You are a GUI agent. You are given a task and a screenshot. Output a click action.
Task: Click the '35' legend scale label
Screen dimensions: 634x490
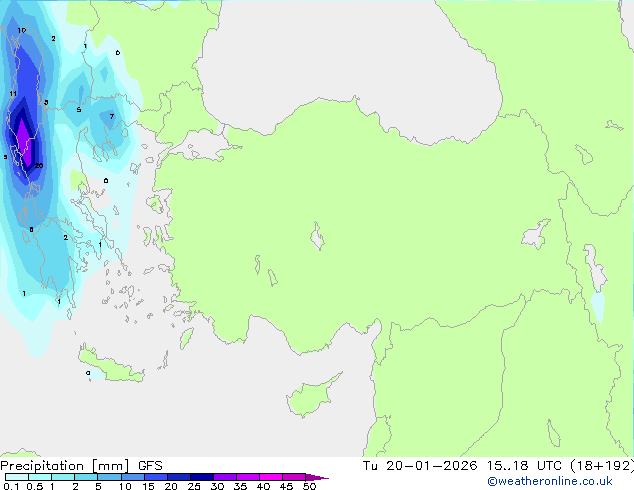(x=240, y=486)
